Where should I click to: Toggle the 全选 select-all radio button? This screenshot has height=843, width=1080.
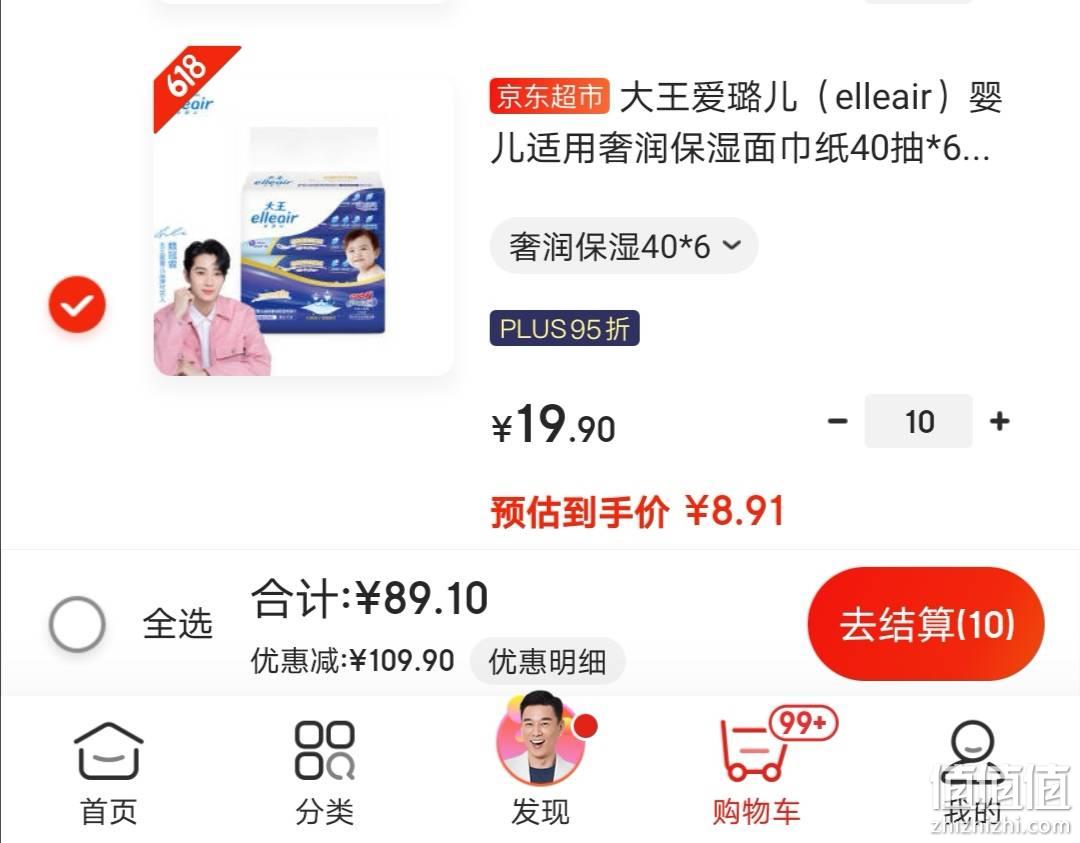point(77,624)
